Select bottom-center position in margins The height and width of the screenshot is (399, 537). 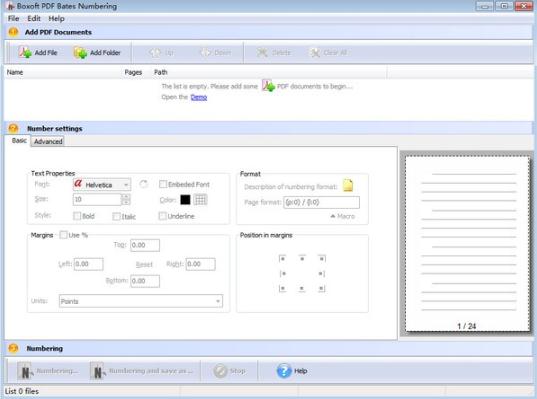(302, 289)
